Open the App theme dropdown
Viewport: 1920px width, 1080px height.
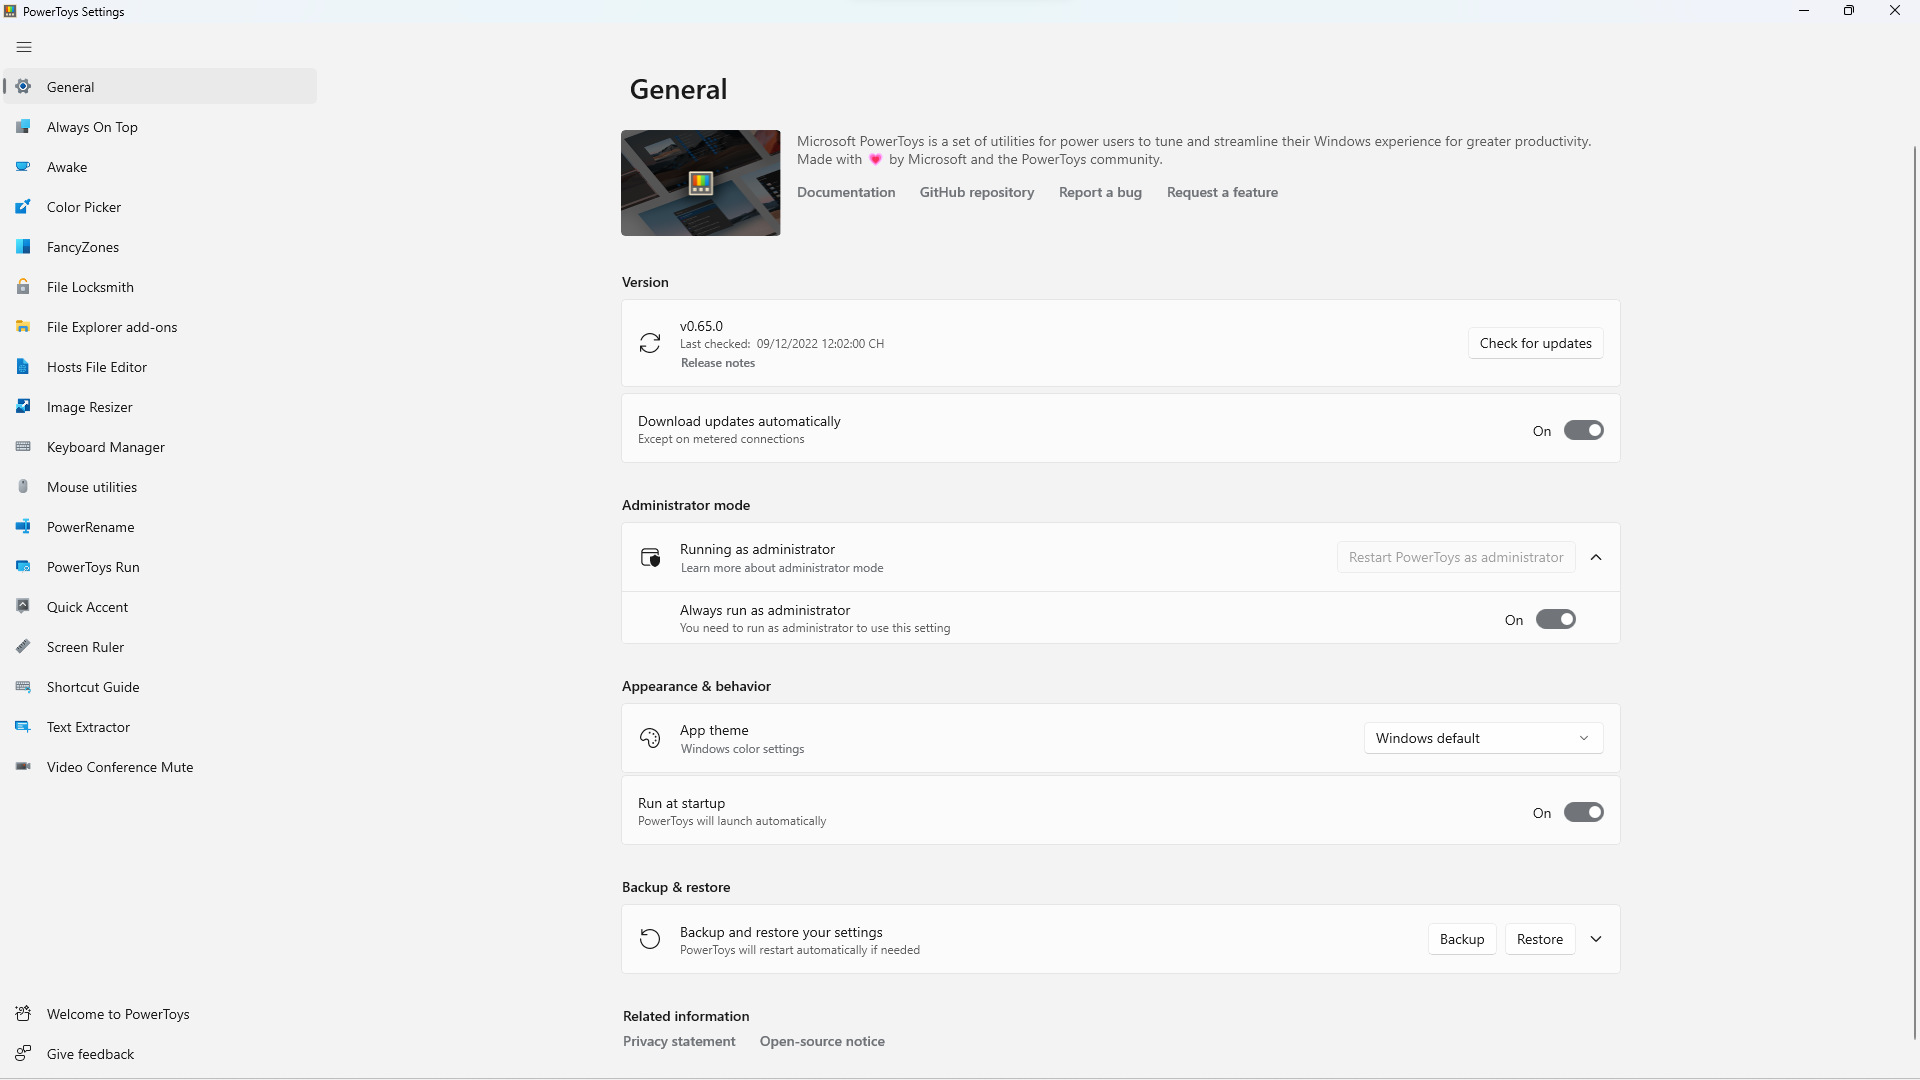pos(1482,737)
